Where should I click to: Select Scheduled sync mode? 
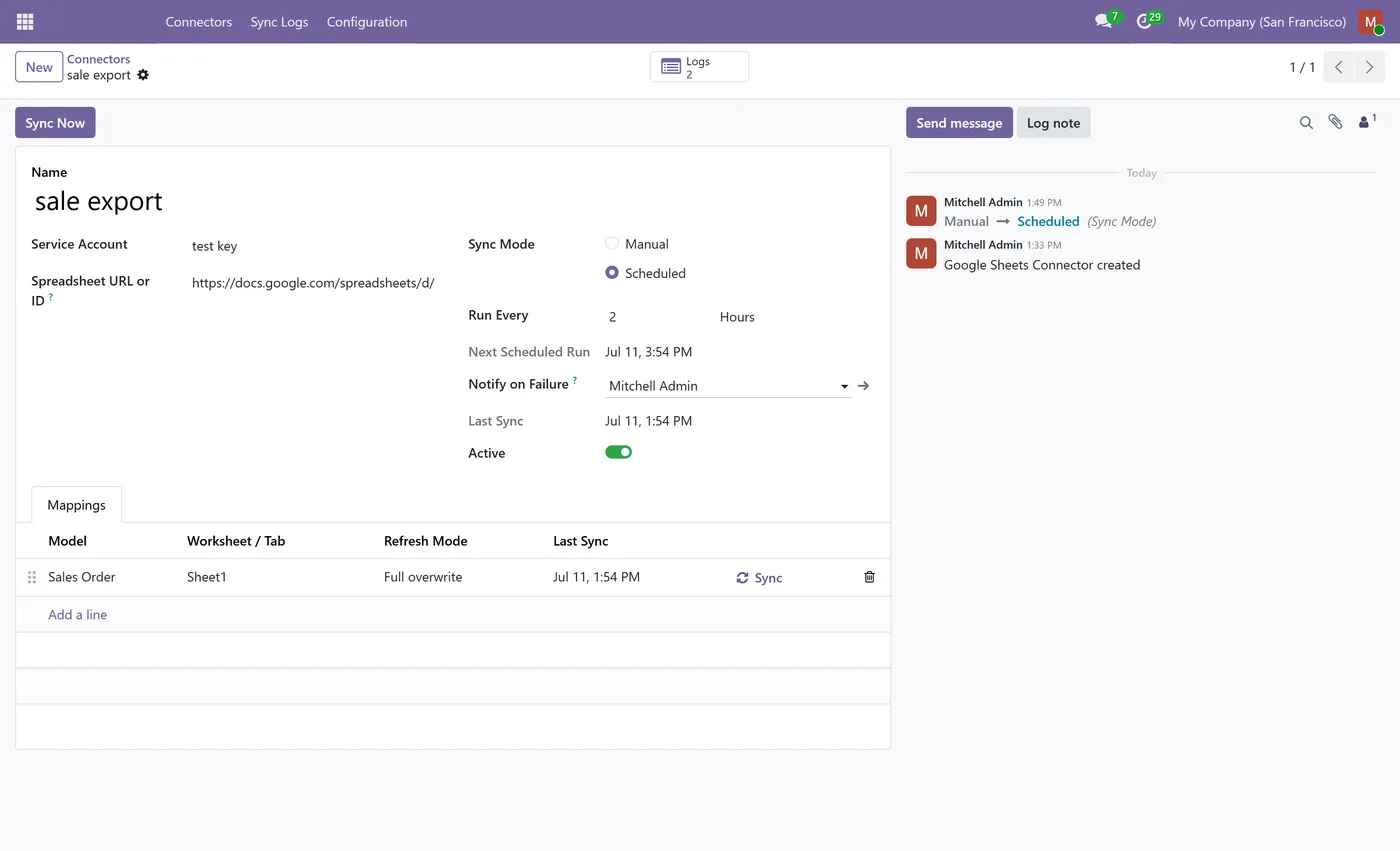[x=612, y=273]
